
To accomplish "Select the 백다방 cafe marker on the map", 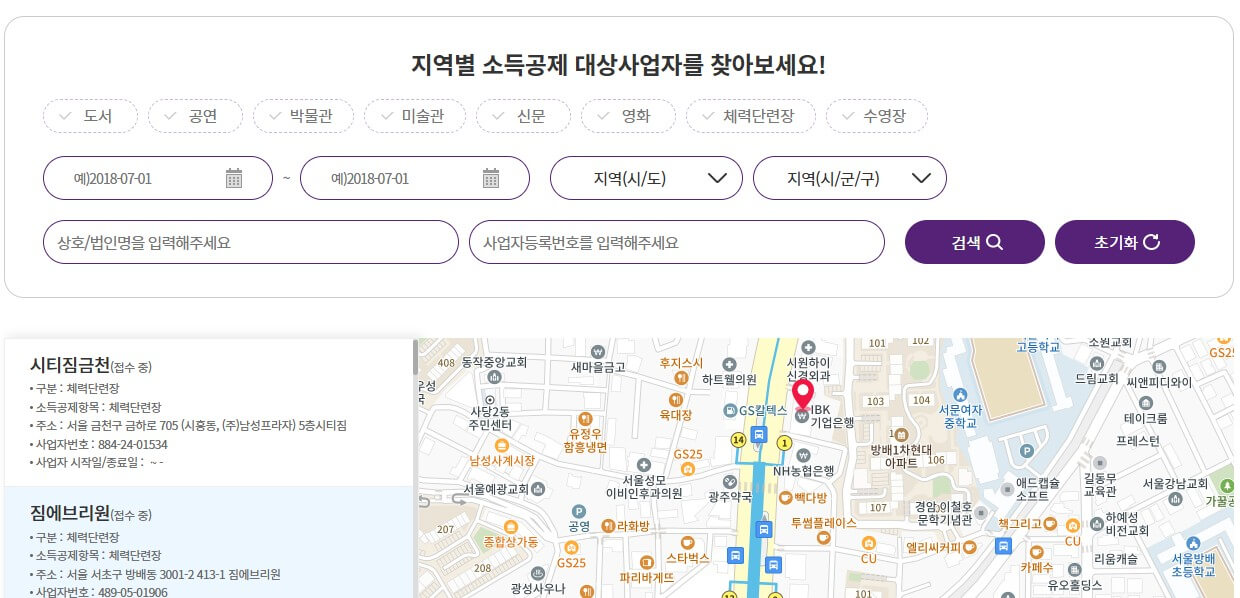I will pos(785,497).
